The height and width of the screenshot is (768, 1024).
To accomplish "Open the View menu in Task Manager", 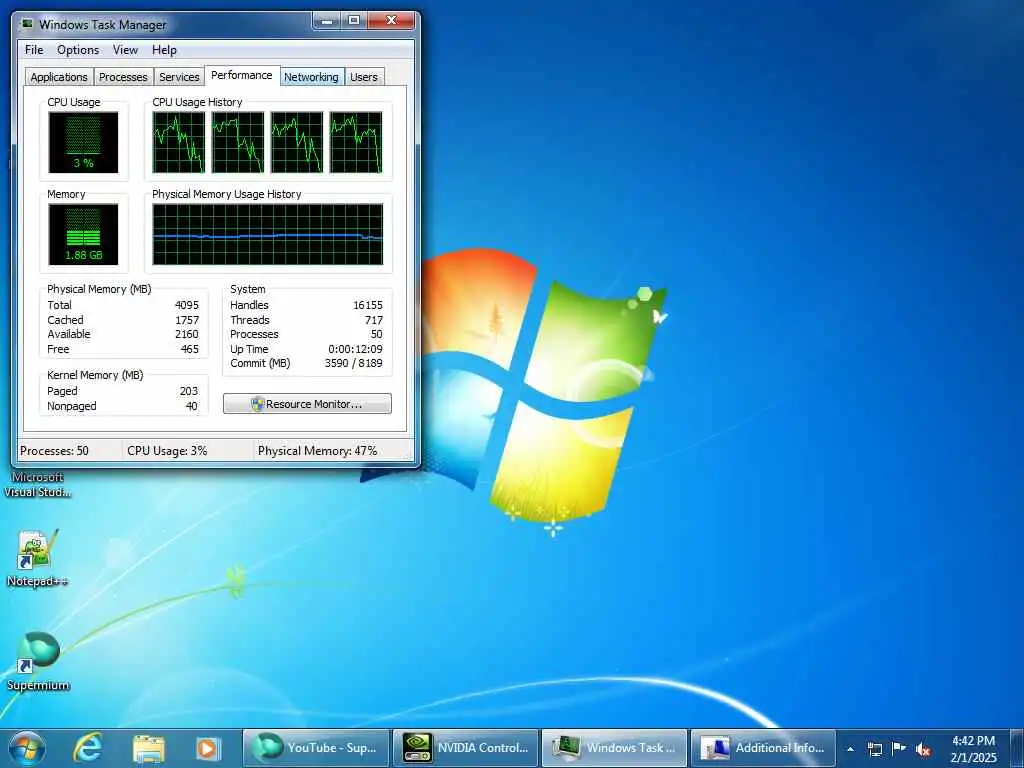I will point(125,50).
